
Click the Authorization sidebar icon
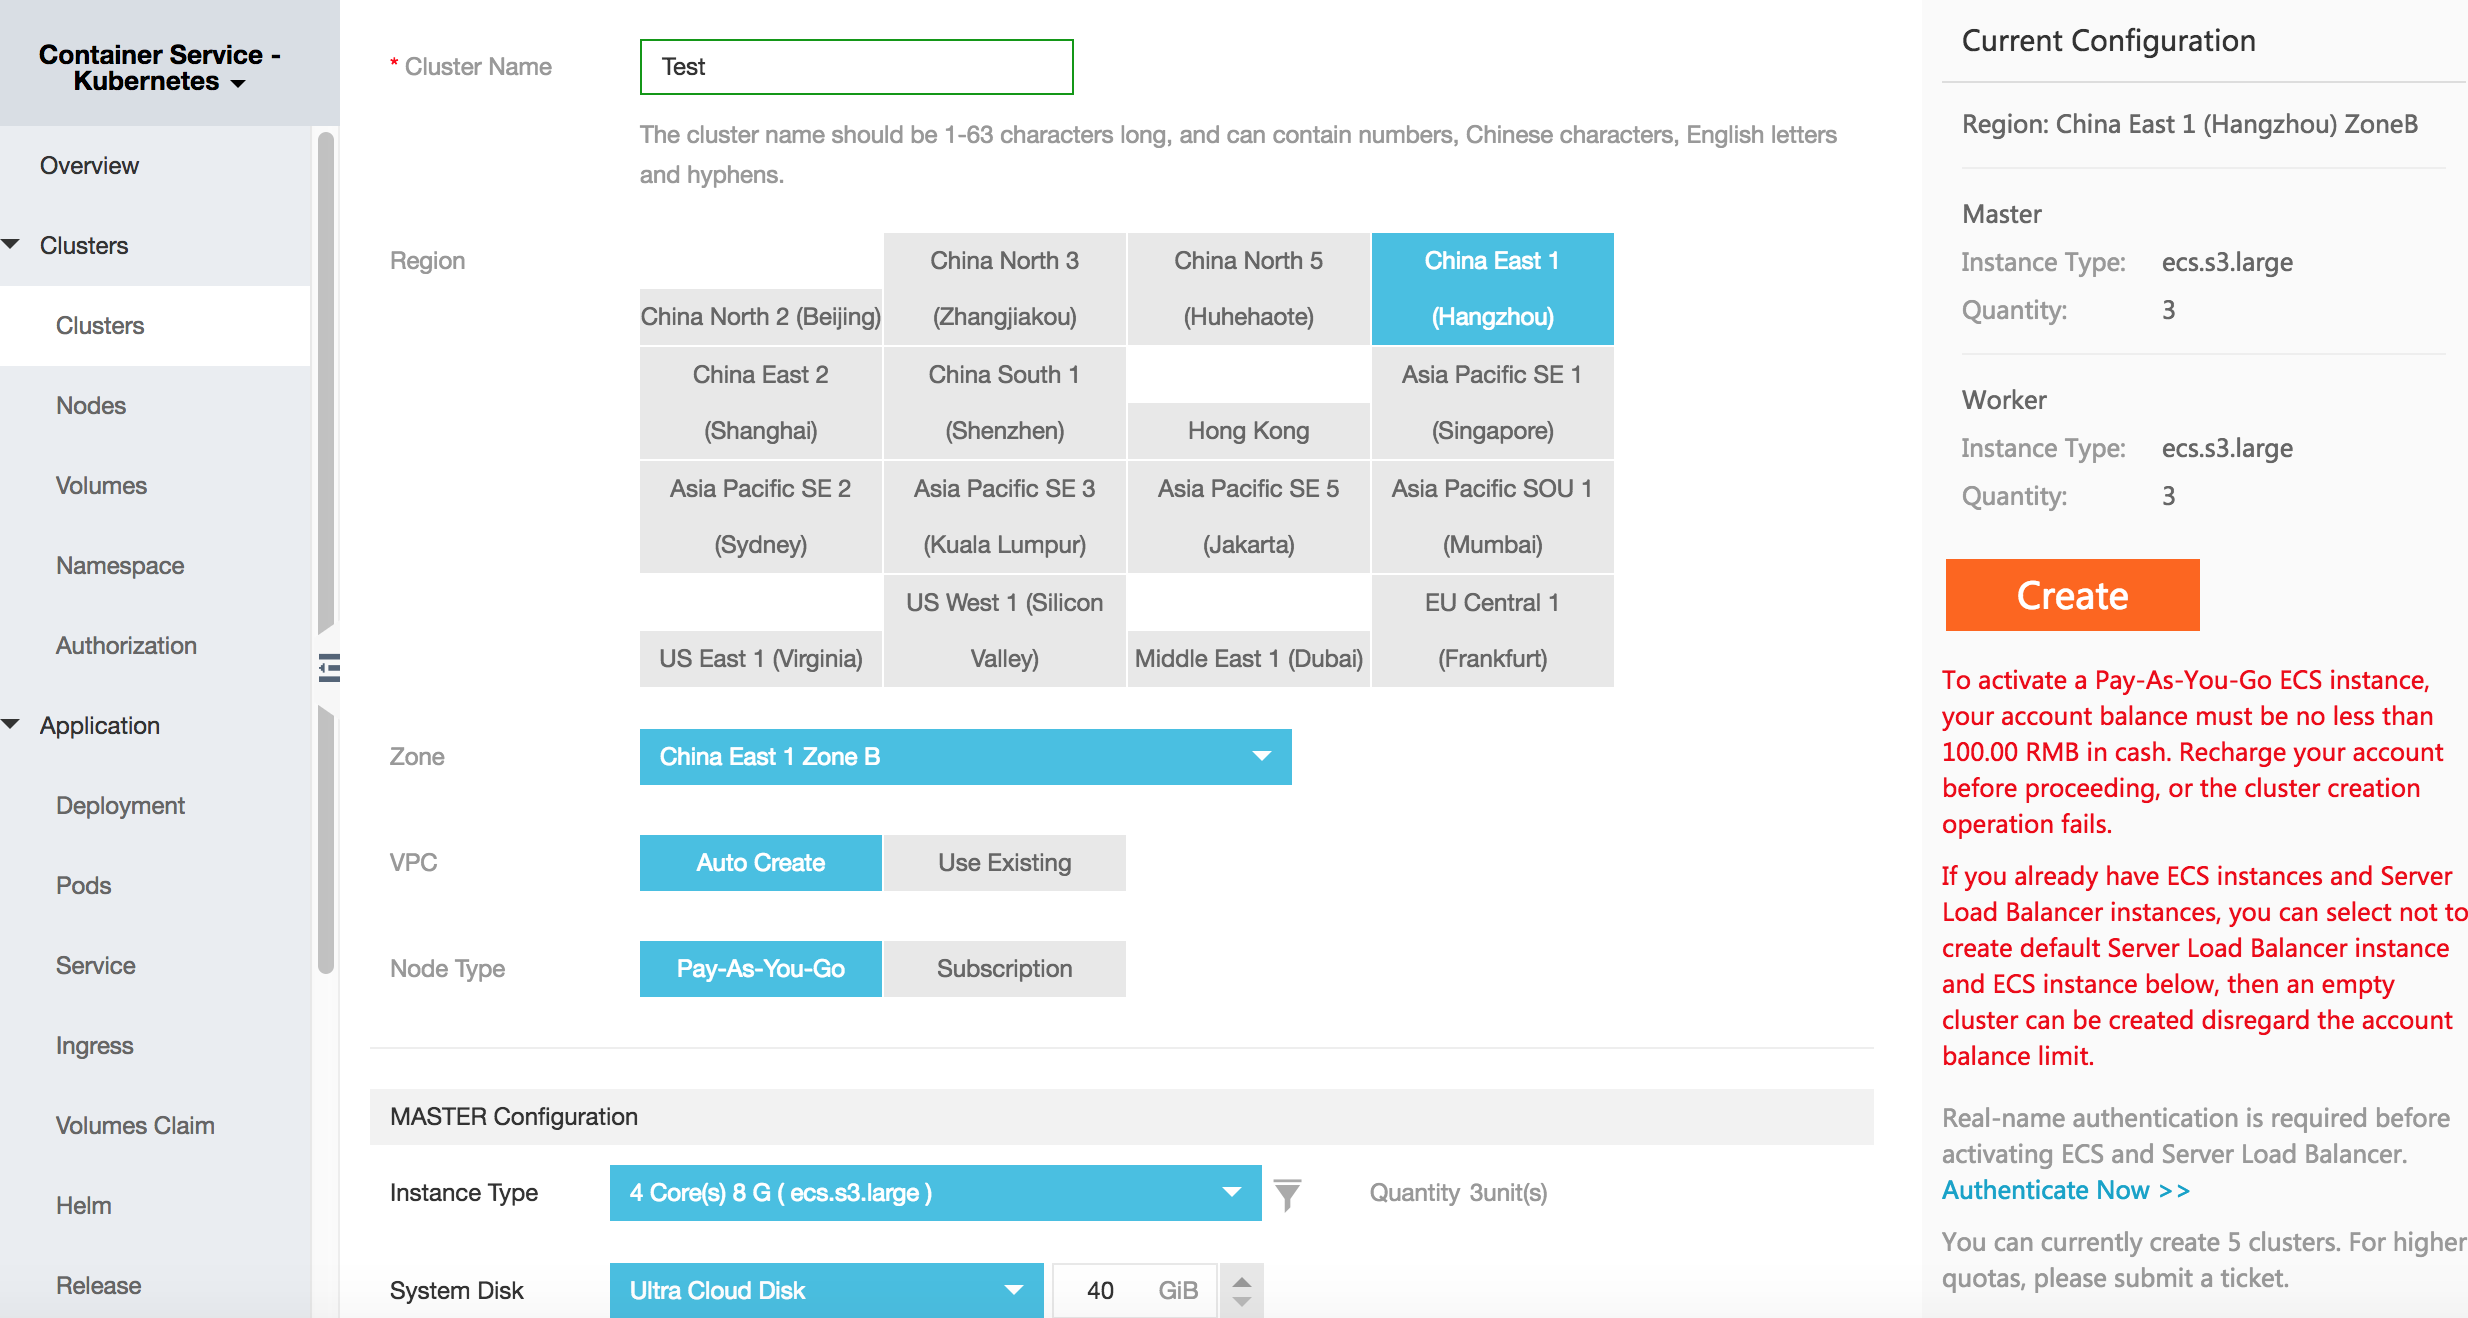click(129, 647)
